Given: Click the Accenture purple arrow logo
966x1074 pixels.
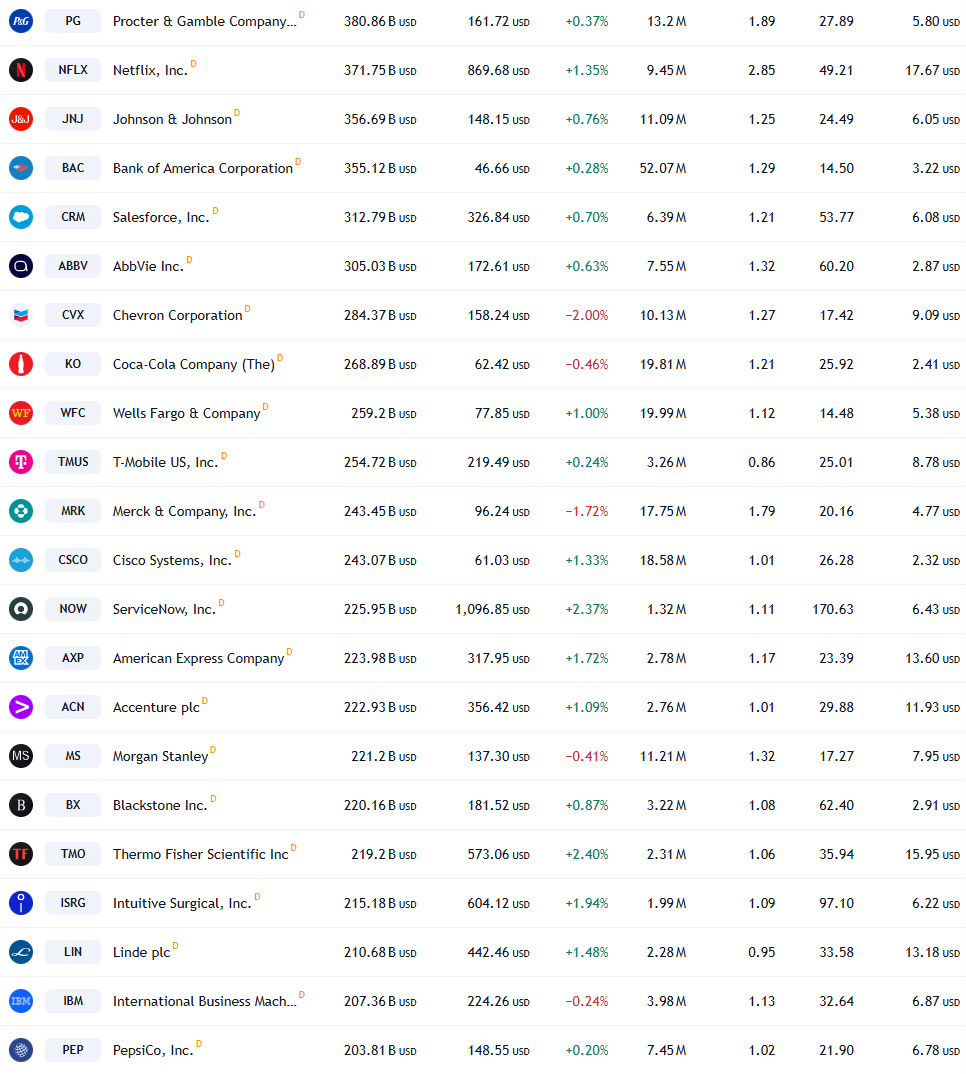Looking at the screenshot, I should pyautogui.click(x=21, y=707).
